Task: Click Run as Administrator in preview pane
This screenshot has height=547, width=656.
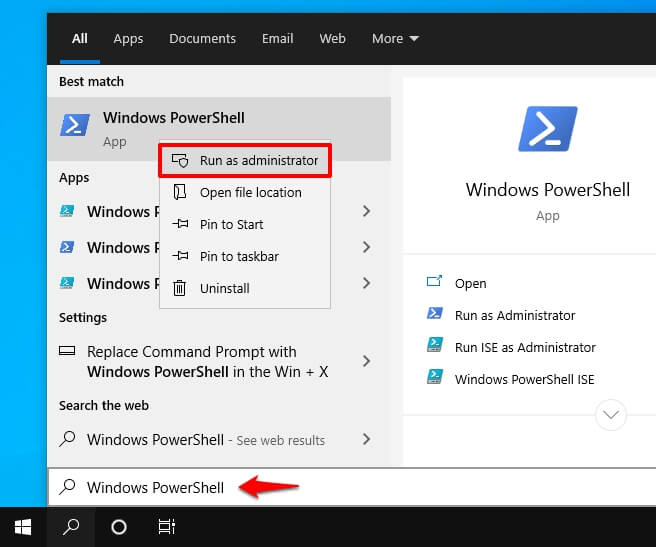Action: point(515,315)
